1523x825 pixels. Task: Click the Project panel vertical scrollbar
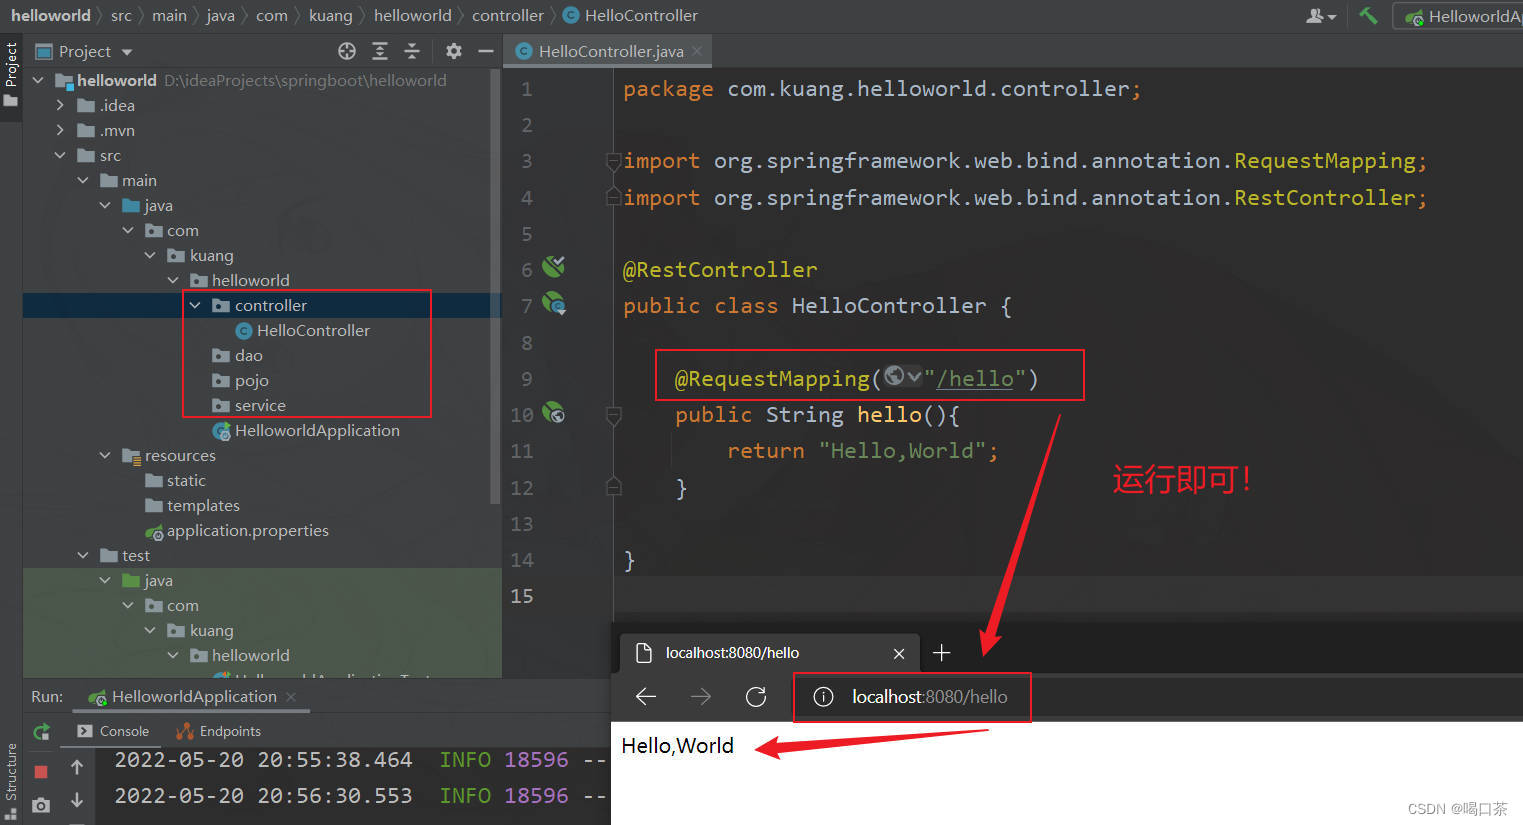495,285
